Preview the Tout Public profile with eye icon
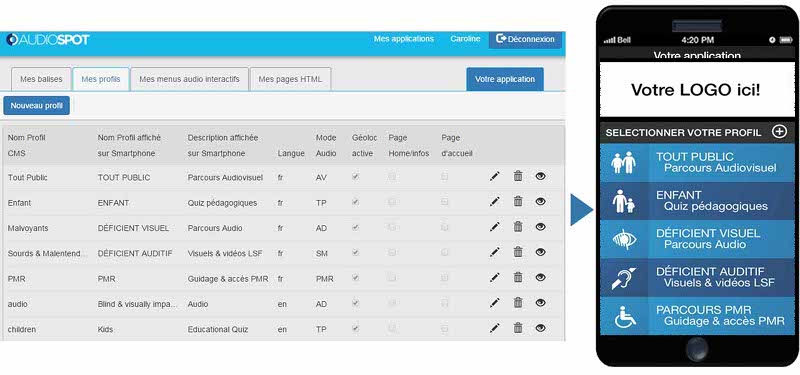Viewport: 800px width, 375px height. coord(541,176)
